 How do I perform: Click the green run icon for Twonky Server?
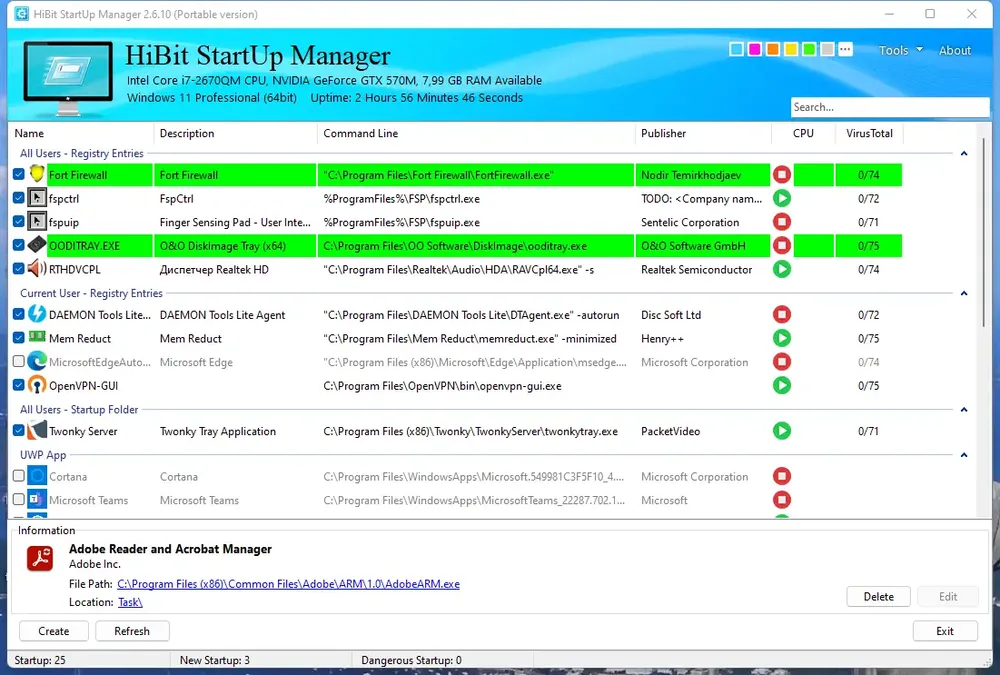[781, 431]
